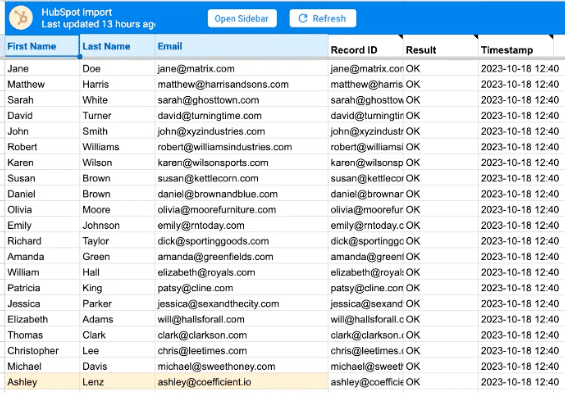The image size is (565, 393).
Task: Click the note marker on Record ID header
Action: click(x=401, y=37)
